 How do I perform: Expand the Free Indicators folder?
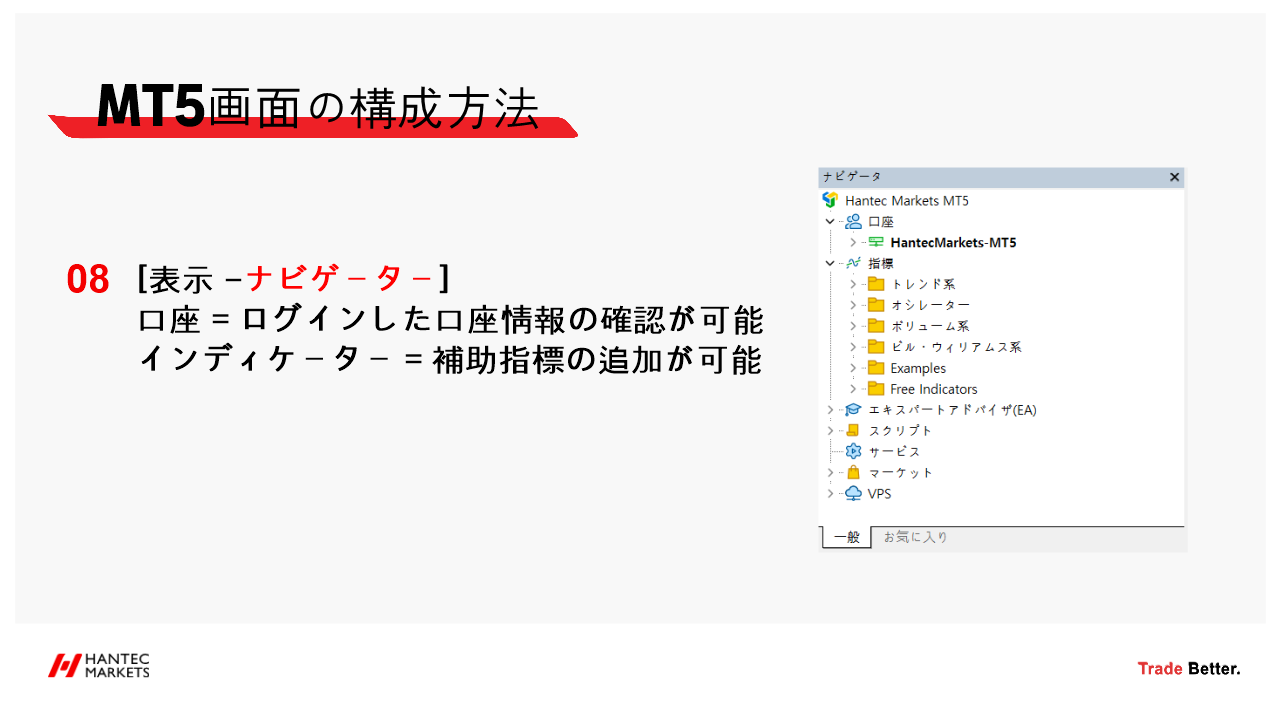pyautogui.click(x=851, y=389)
